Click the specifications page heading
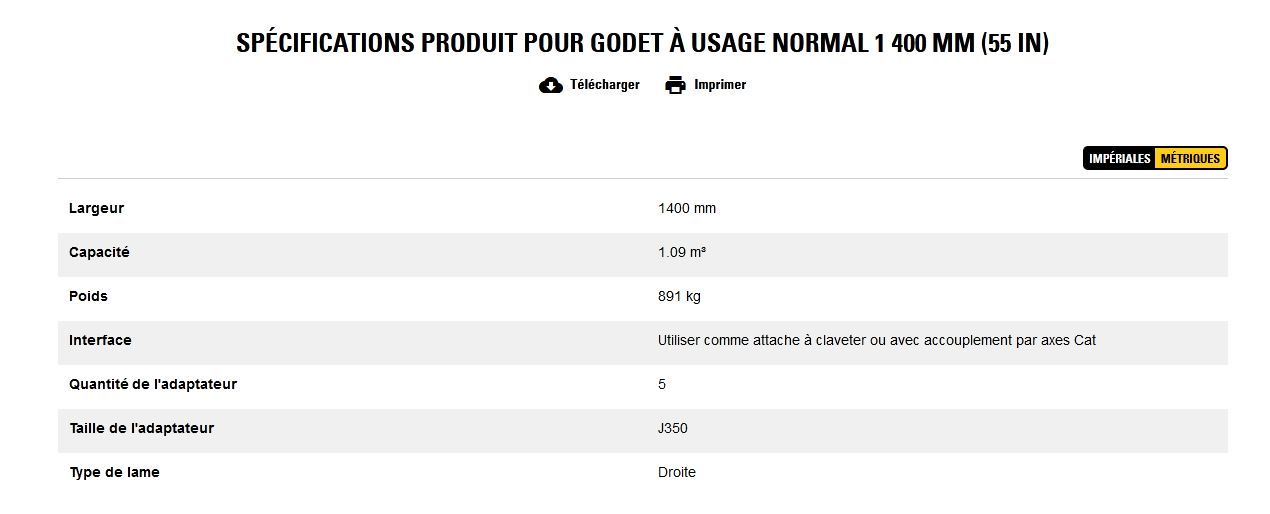This screenshot has width=1270, height=514. (642, 44)
